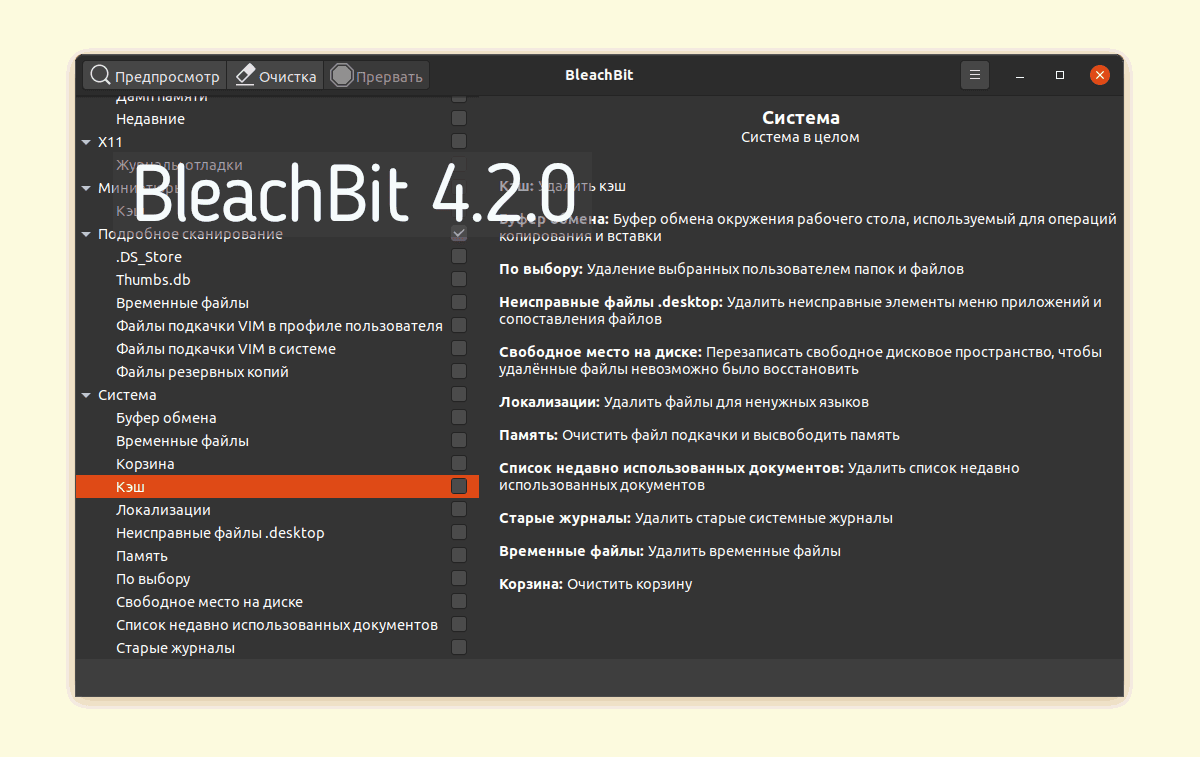Viewport: 1200px width, 757px height.
Task: Click the Старые журналы description line
Action: [696, 518]
